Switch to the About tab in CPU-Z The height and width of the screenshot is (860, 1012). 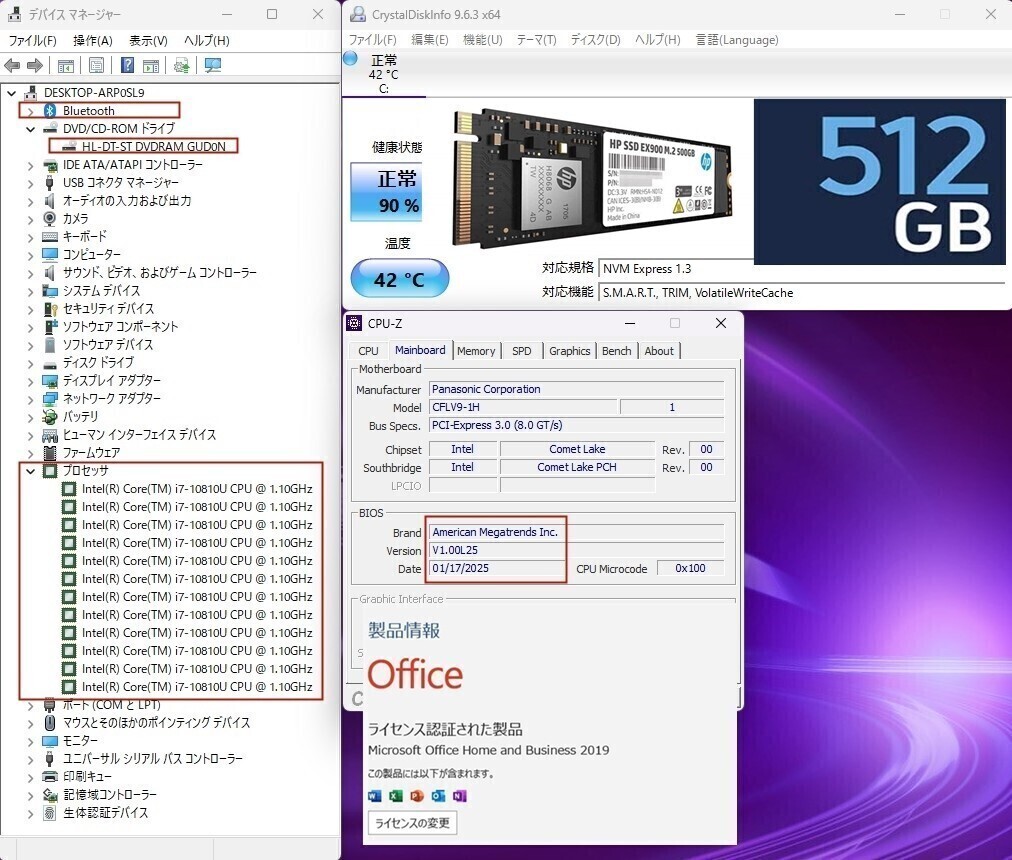point(659,351)
